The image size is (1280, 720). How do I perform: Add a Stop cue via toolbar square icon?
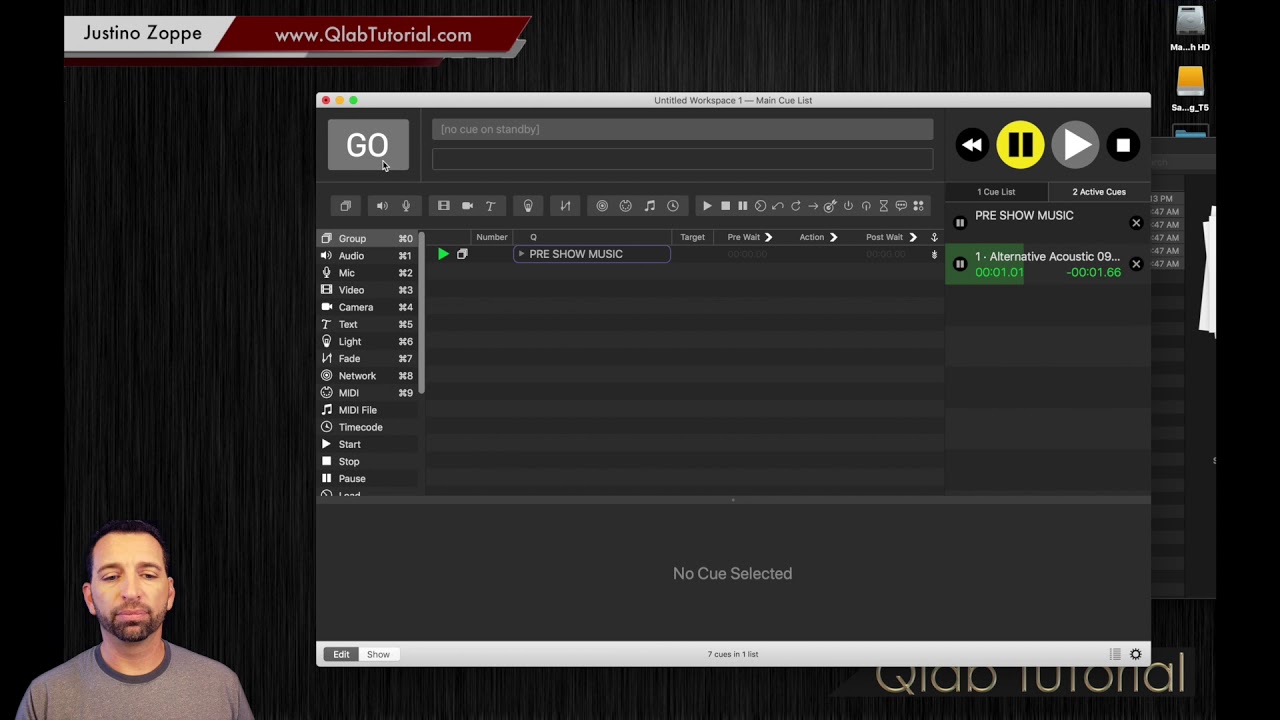[725, 206]
